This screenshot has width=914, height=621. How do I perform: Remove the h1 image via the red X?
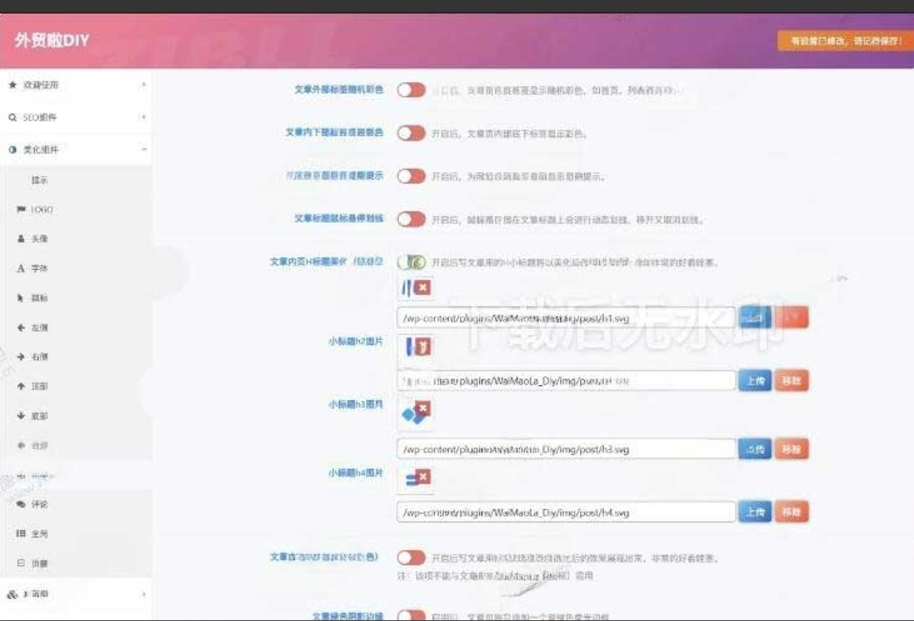pos(423,287)
